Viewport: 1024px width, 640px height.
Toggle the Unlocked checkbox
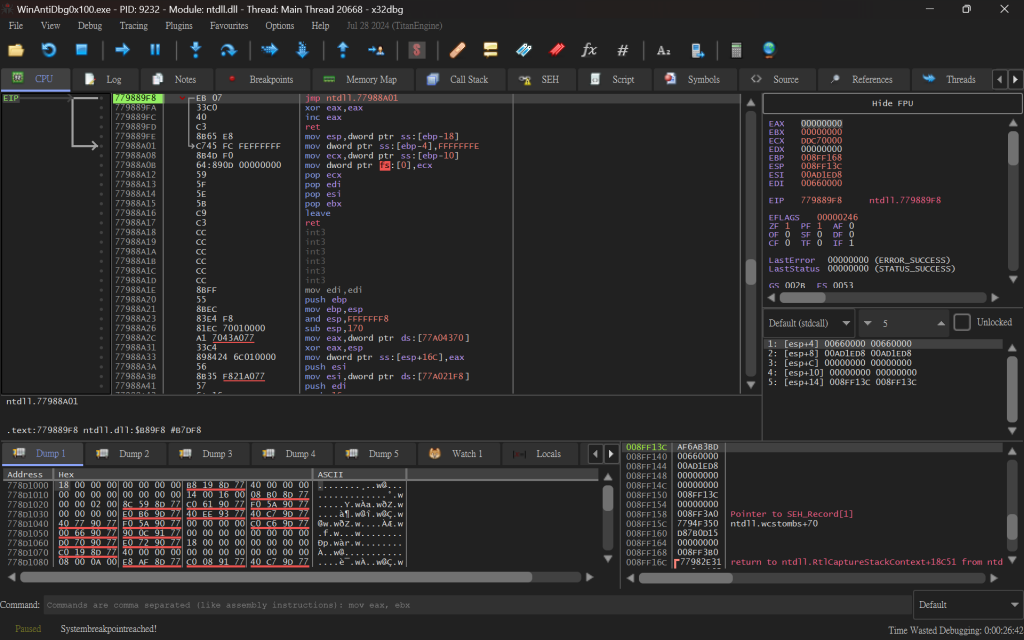[x=961, y=322]
